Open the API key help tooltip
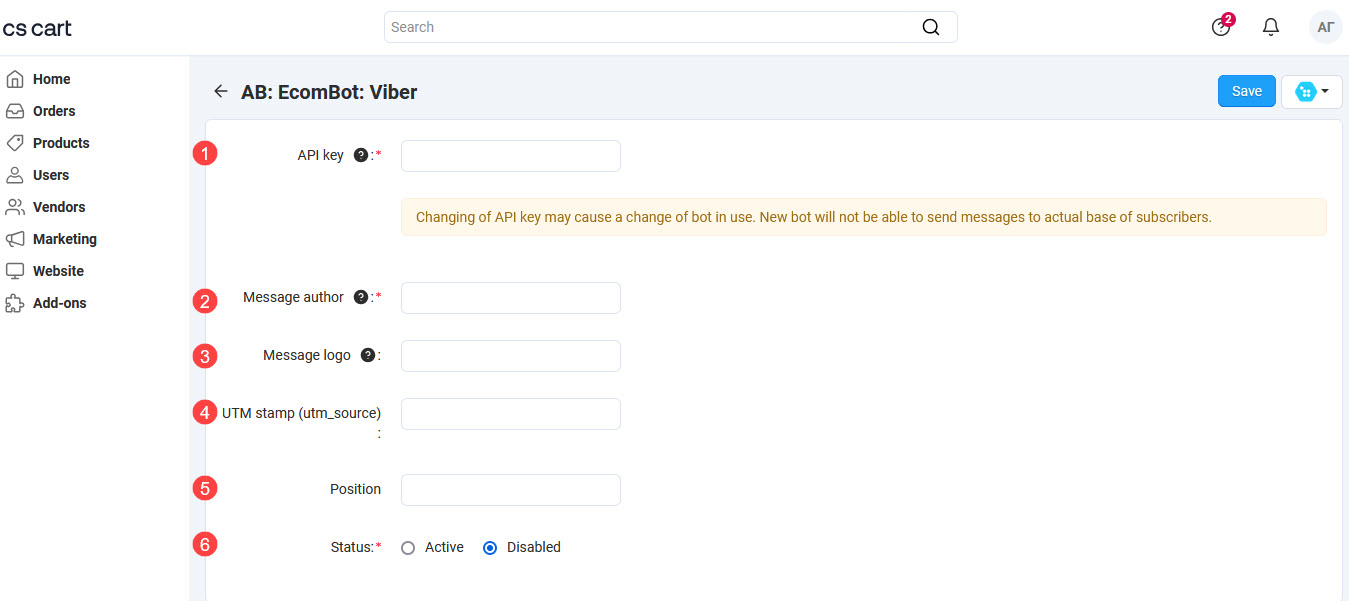This screenshot has height=601, width=1349. 362,154
